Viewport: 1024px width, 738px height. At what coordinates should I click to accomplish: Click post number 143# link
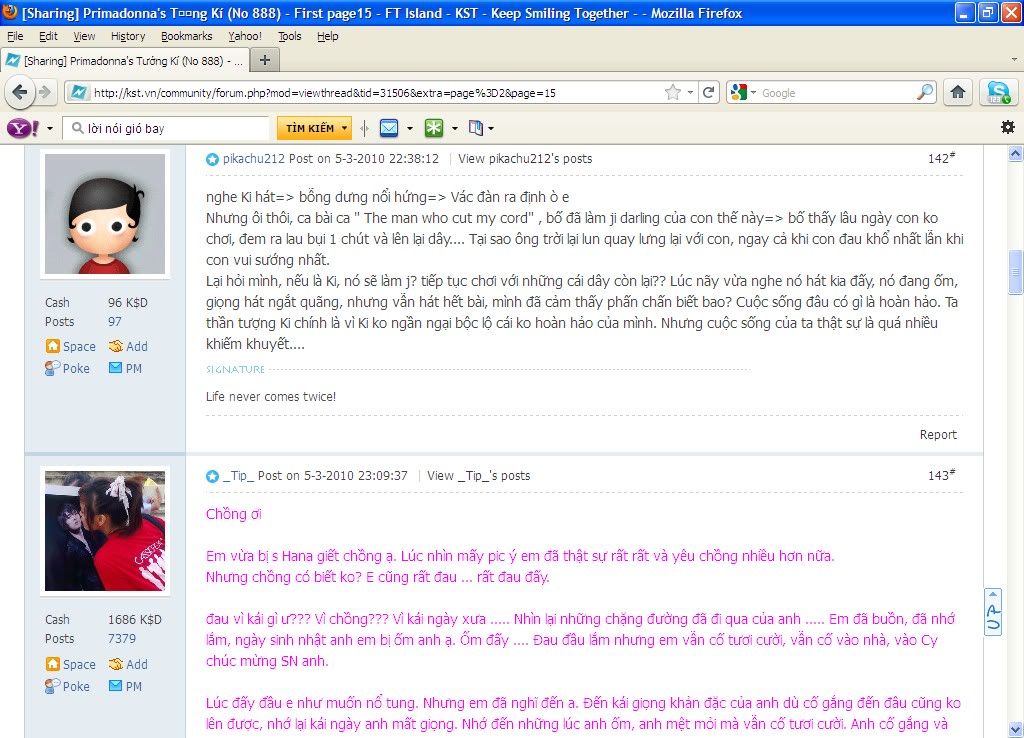pos(941,475)
